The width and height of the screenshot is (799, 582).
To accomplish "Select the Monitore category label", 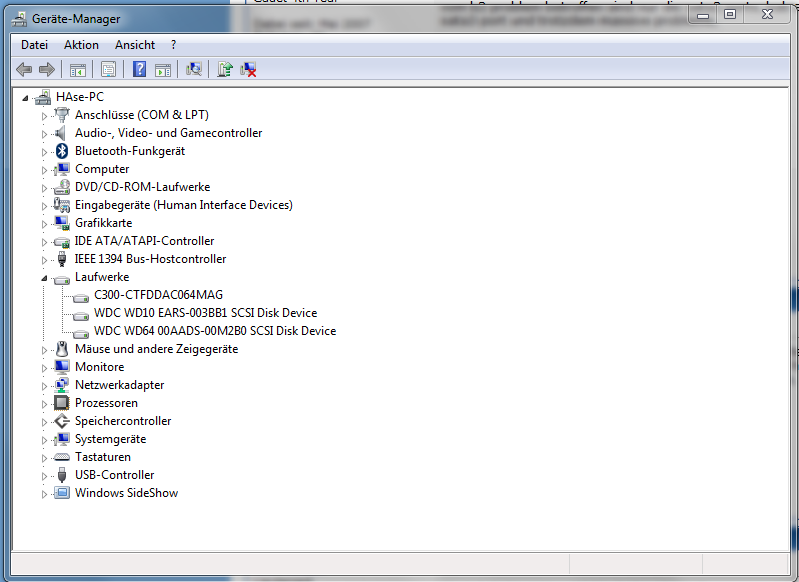I will coord(99,367).
